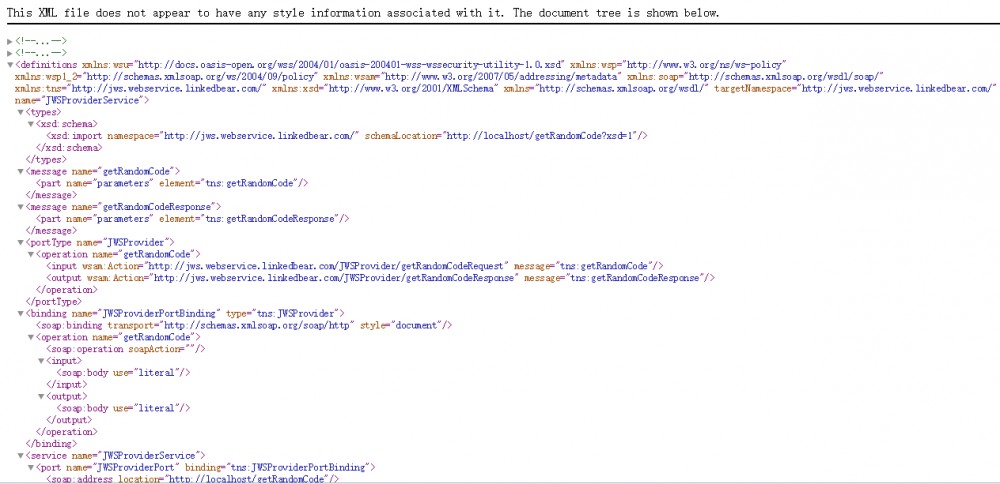Click the 'This XML file does not appear' notice
Image resolution: width=1000 pixels, height=484 pixels.
coord(362,13)
